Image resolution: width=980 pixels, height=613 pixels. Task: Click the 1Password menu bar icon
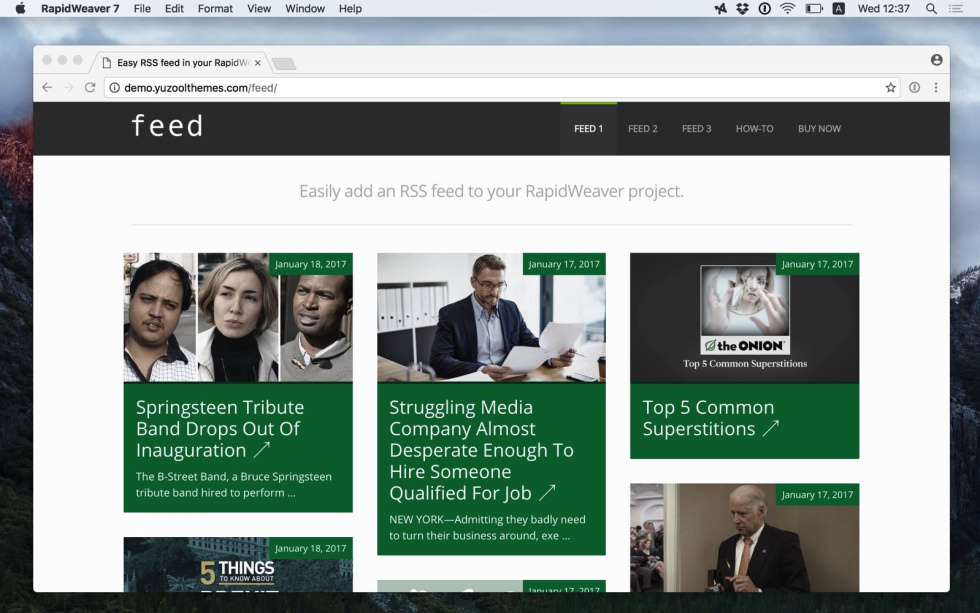764,8
